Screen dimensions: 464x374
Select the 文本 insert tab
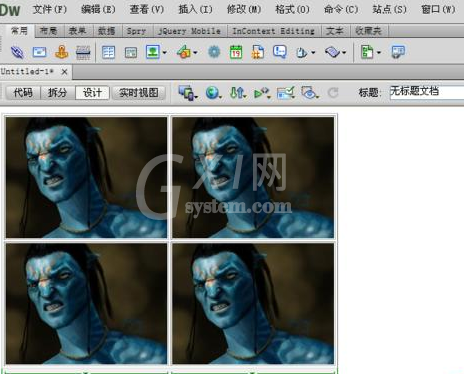334,31
